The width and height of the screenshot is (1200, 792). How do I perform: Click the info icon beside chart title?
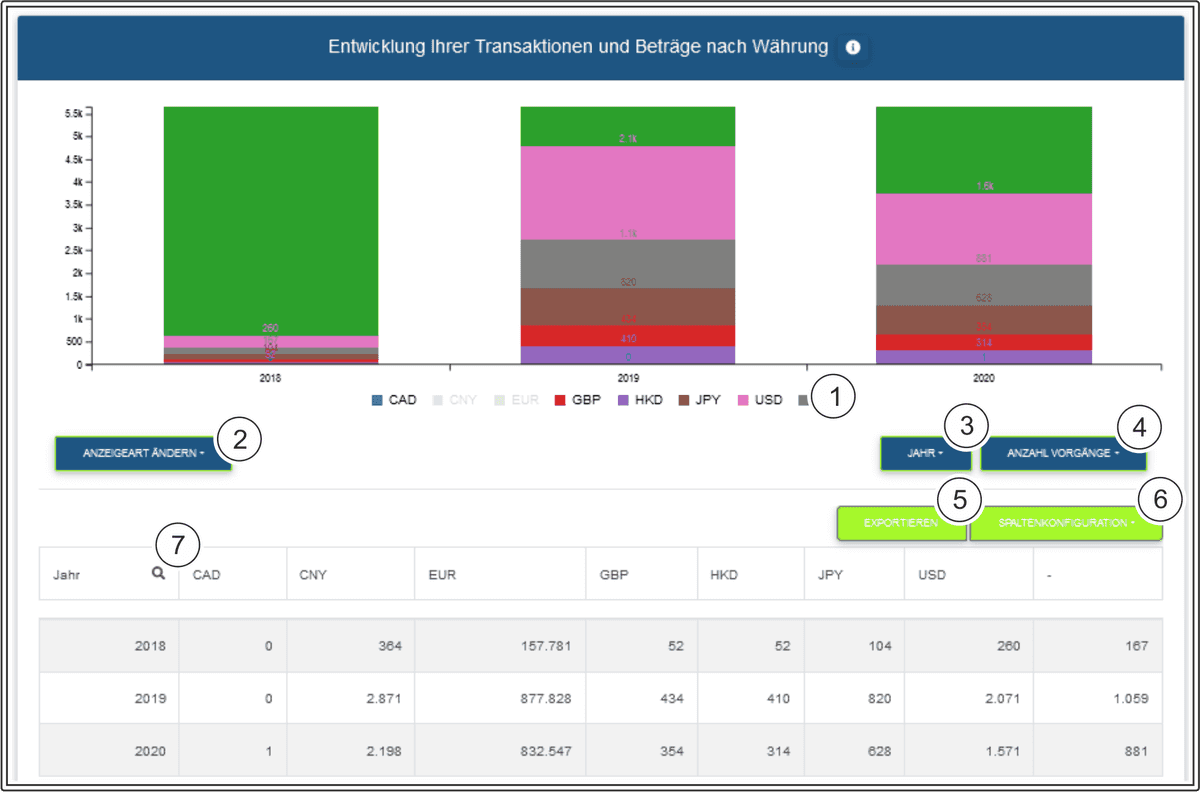(852, 47)
